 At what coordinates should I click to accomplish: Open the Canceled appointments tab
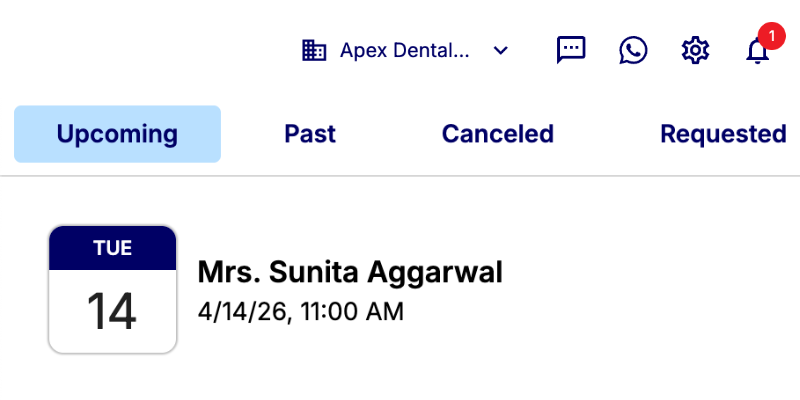(x=498, y=134)
